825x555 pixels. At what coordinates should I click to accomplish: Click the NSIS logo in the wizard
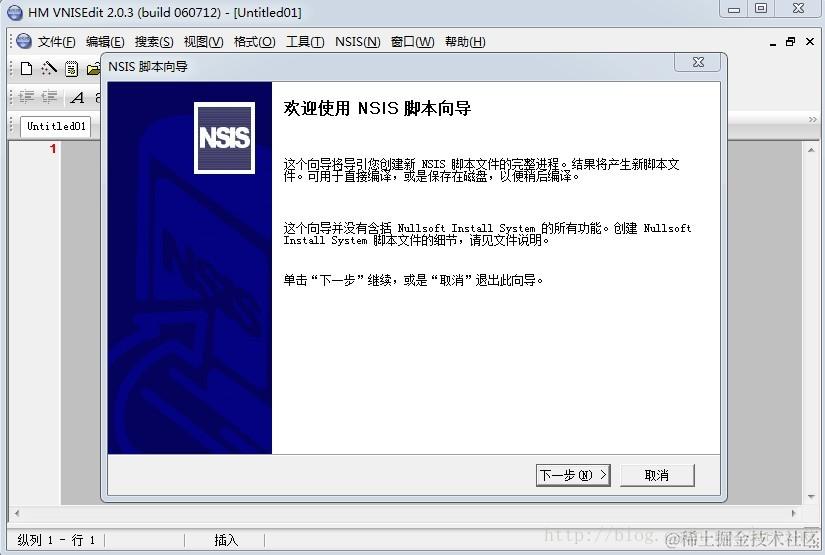(225, 138)
